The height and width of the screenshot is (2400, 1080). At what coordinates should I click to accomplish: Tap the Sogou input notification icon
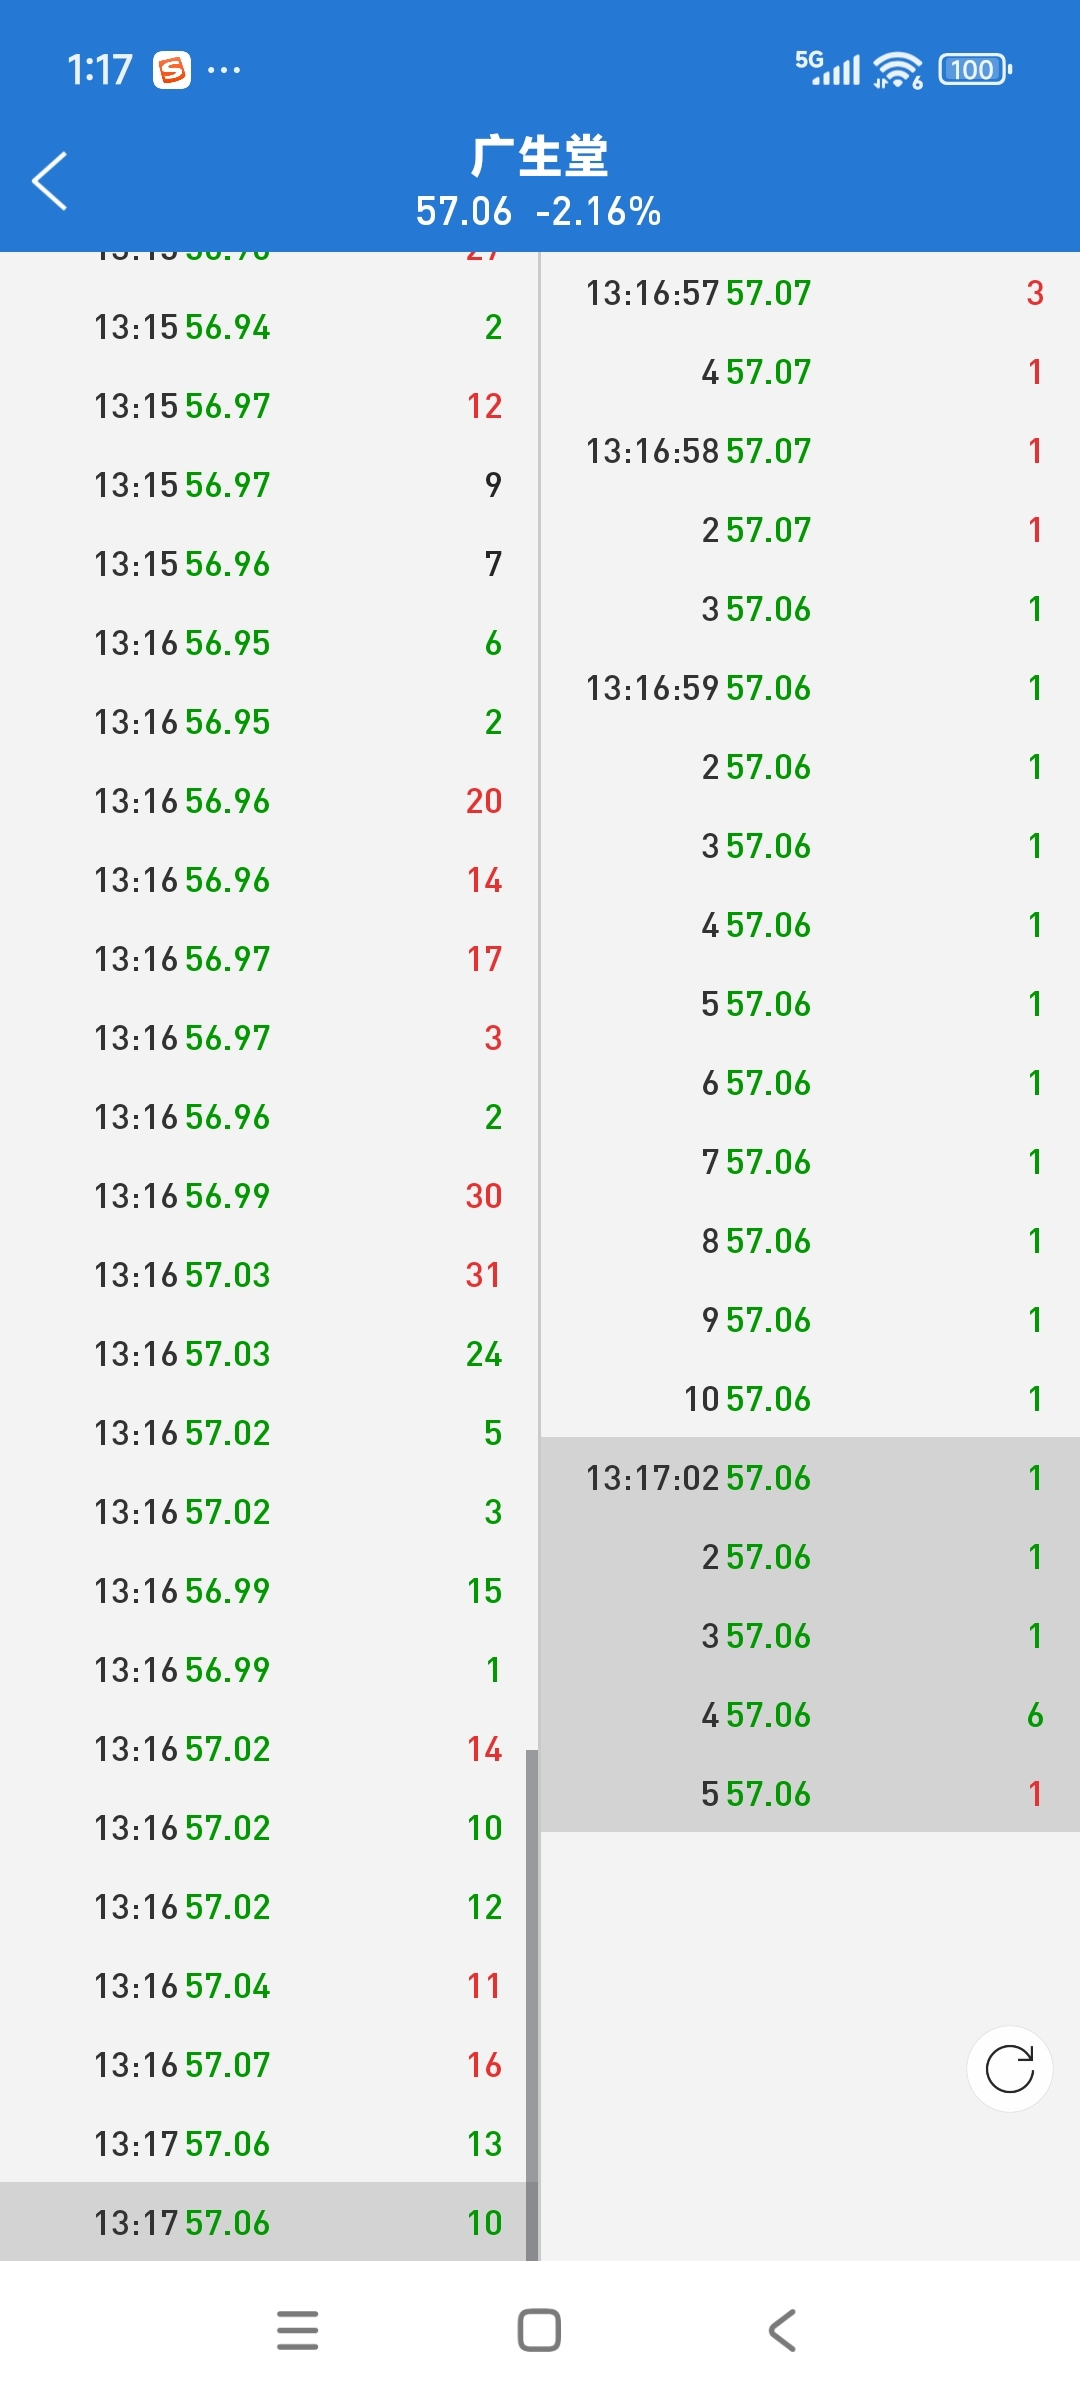tap(172, 70)
